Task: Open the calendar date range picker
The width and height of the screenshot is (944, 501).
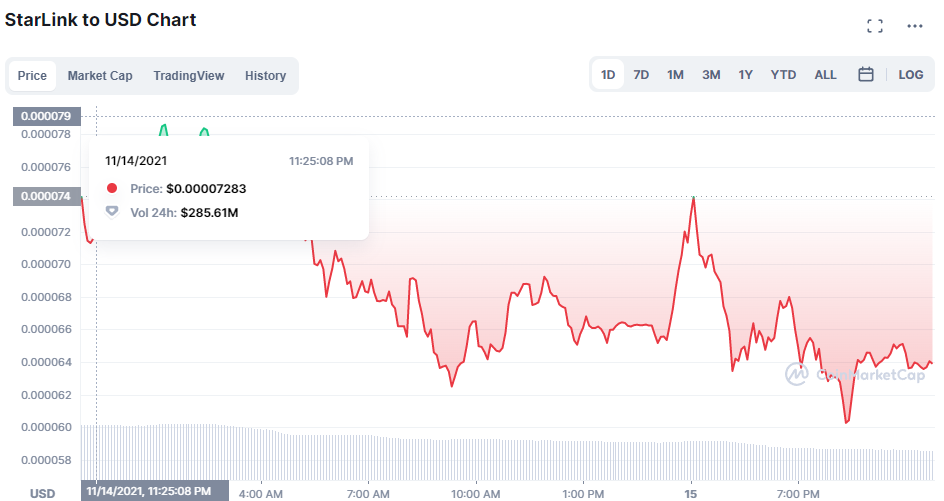Action: pyautogui.click(x=866, y=75)
